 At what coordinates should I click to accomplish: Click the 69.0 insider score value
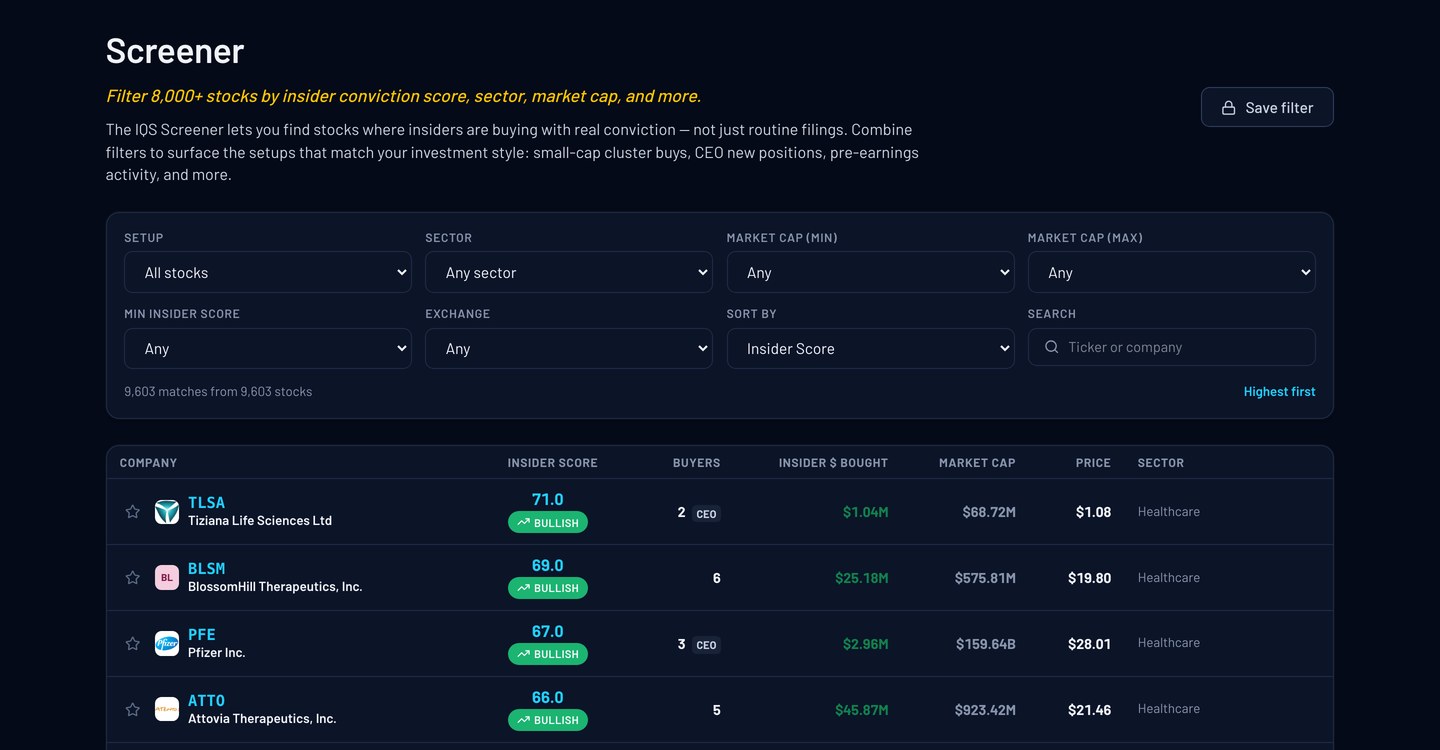(548, 565)
